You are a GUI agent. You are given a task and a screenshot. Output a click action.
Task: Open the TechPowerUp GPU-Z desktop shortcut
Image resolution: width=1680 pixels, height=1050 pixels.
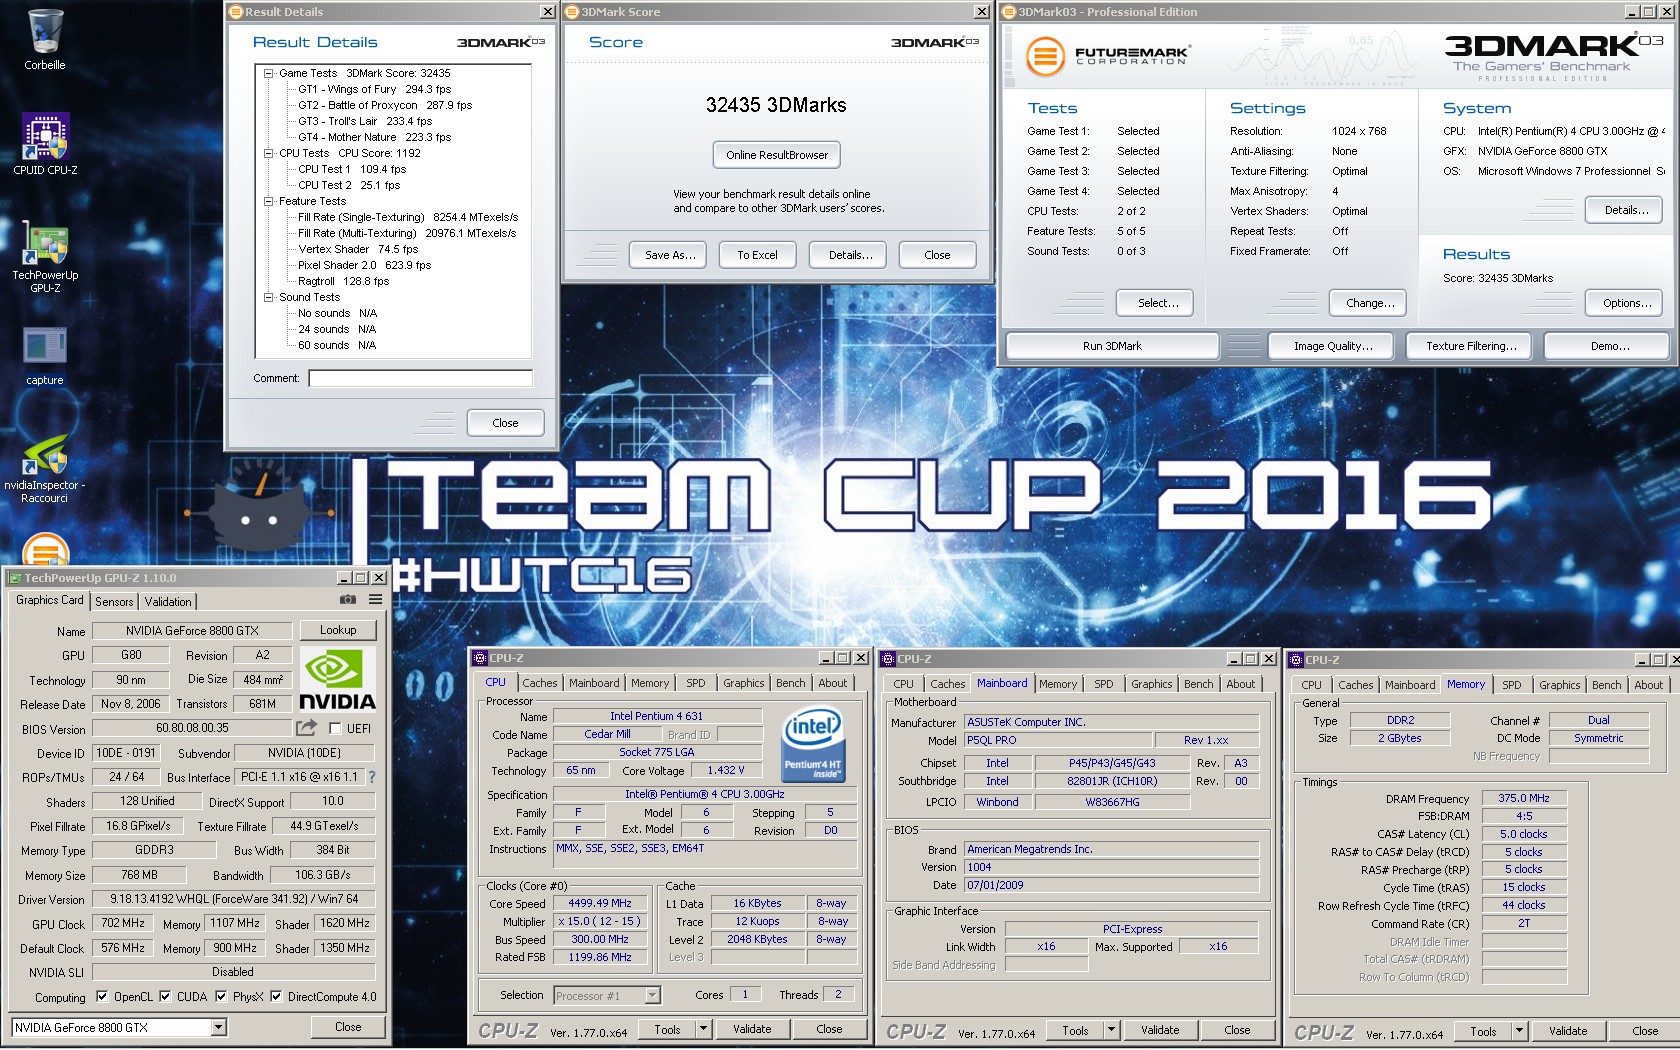coord(45,258)
